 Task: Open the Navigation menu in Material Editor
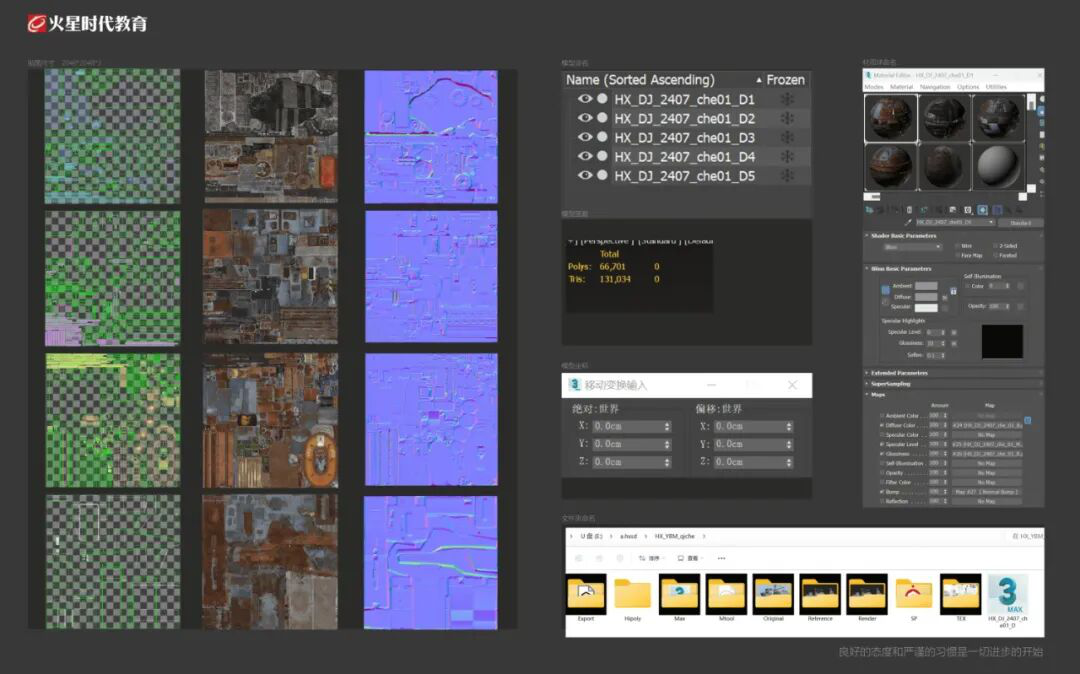935,87
